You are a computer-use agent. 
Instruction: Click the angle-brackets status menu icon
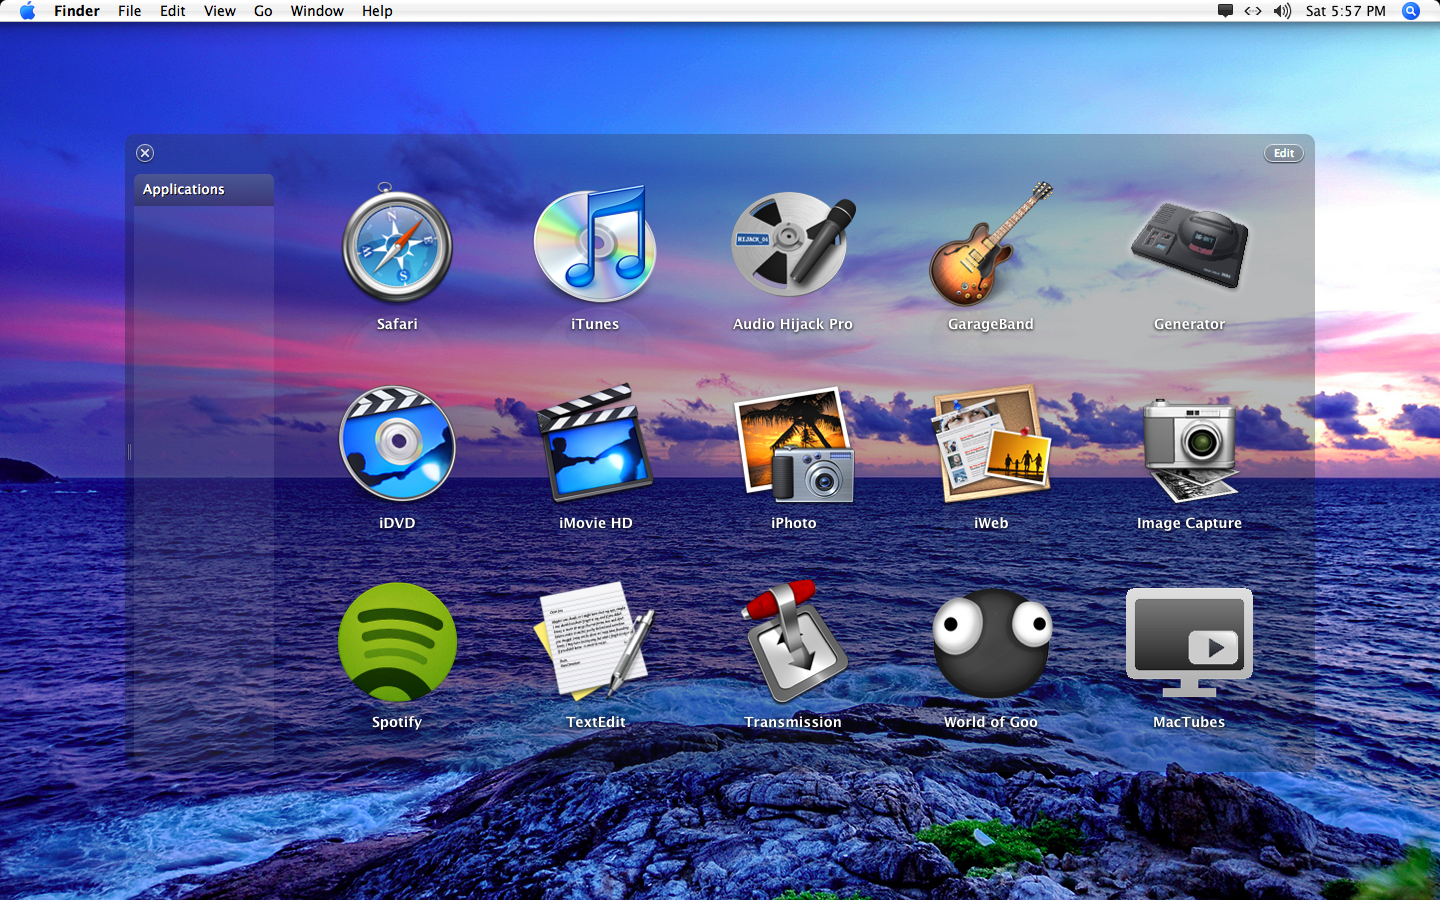tap(1253, 11)
